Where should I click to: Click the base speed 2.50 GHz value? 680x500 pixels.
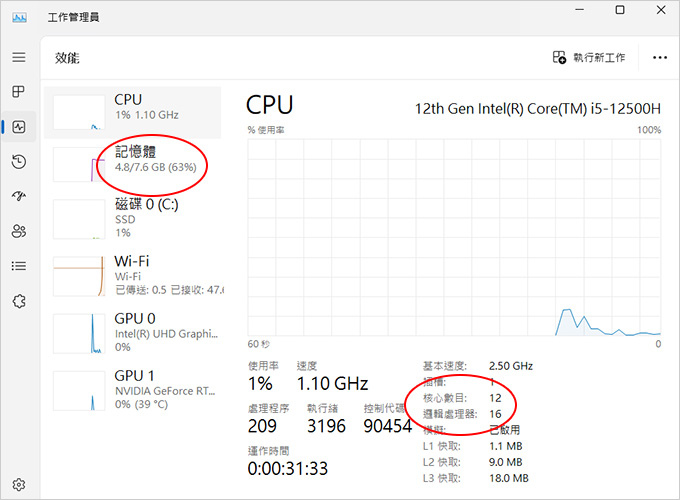tap(510, 366)
